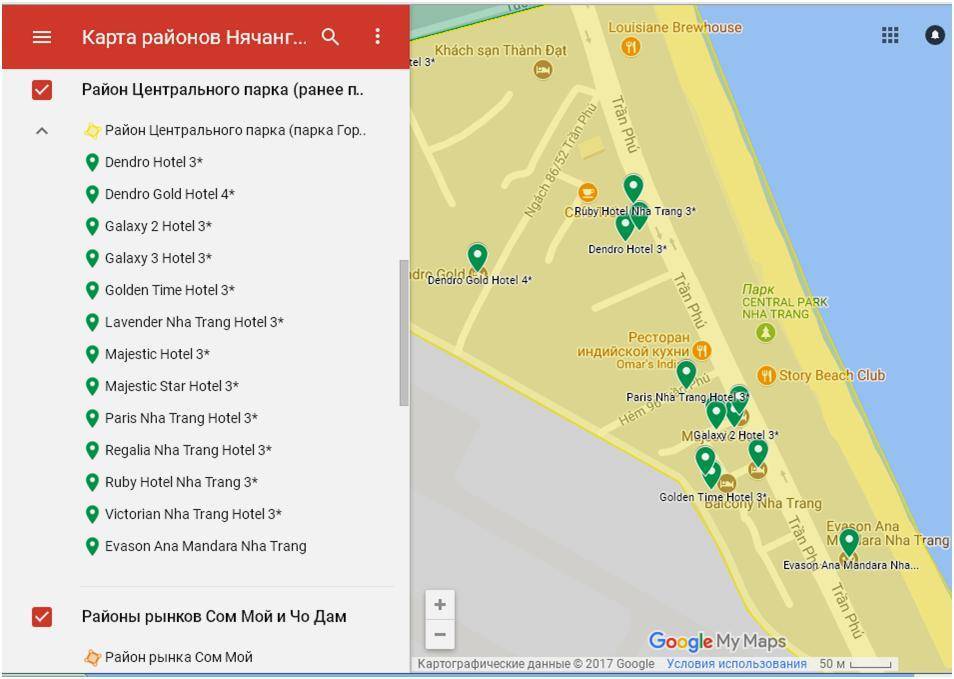Click the Central Park Nha Trang tree icon
This screenshot has height=679, width=954.
tap(765, 332)
